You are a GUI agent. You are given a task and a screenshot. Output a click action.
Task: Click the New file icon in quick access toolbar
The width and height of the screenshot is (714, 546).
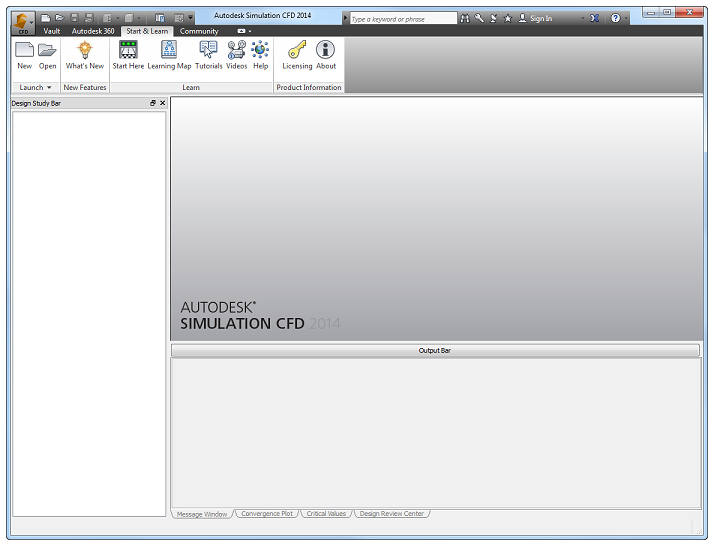[x=46, y=18]
